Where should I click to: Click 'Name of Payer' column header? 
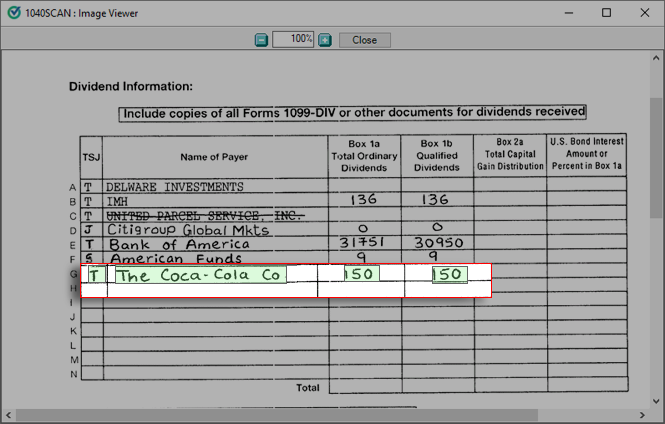(214, 157)
